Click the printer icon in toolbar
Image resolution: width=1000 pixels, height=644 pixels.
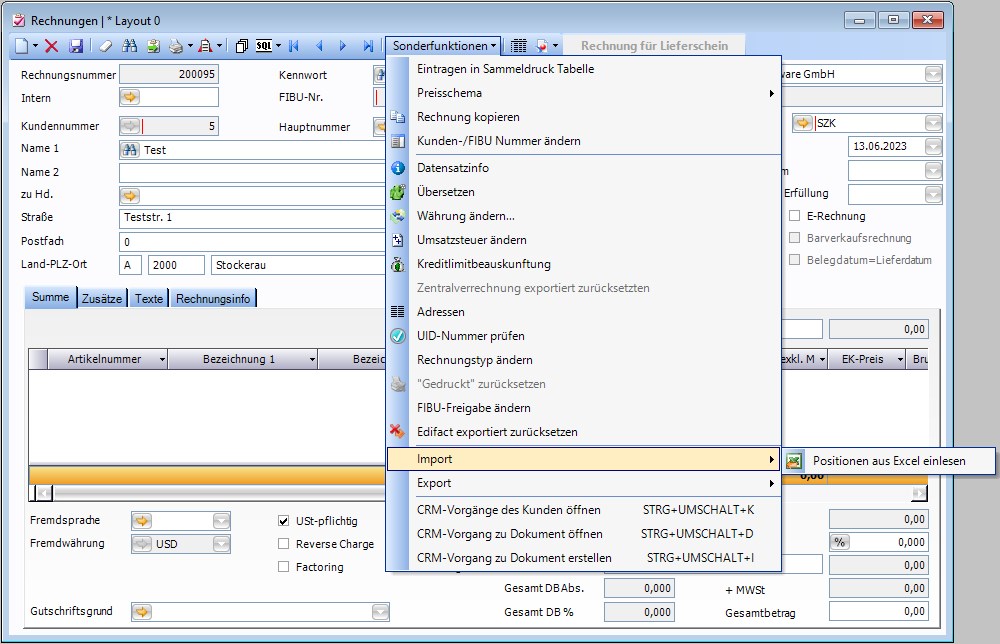tap(175, 46)
